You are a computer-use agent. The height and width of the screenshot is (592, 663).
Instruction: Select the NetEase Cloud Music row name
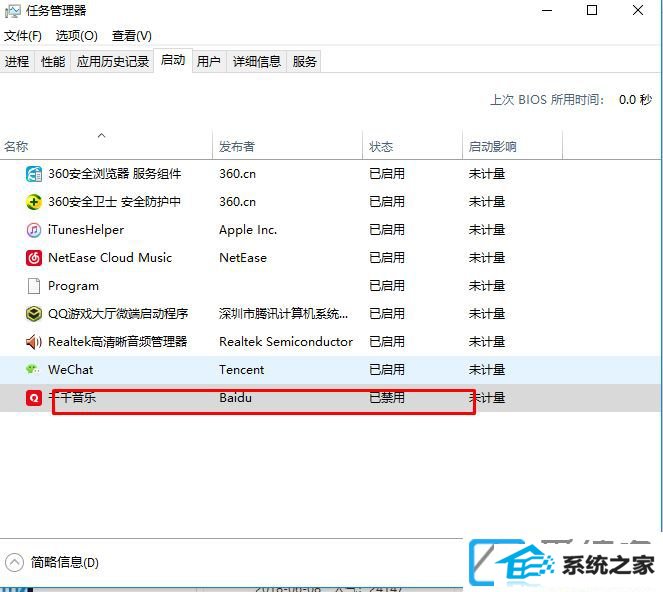pos(110,258)
